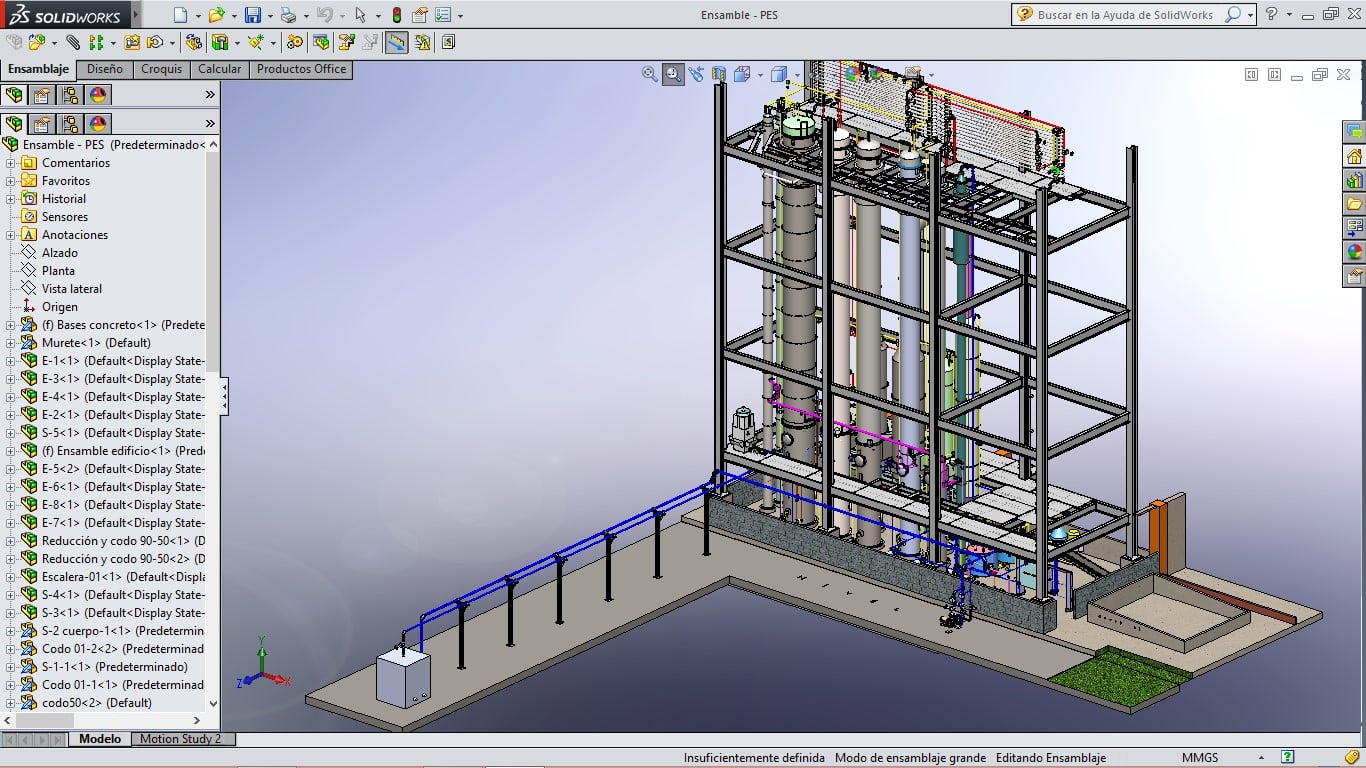Image resolution: width=1366 pixels, height=768 pixels.
Task: Switch to the Calcular tab
Action: click(219, 69)
